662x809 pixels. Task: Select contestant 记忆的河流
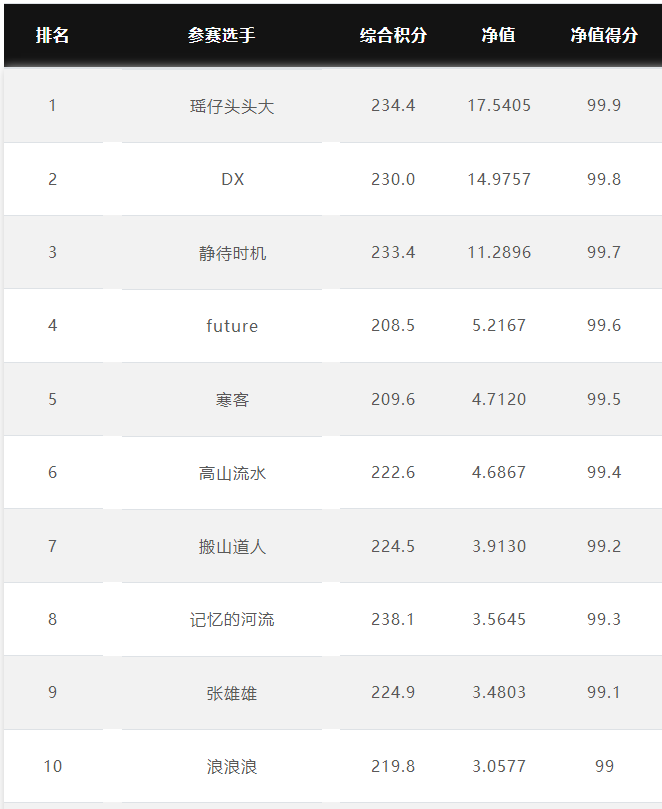232,620
